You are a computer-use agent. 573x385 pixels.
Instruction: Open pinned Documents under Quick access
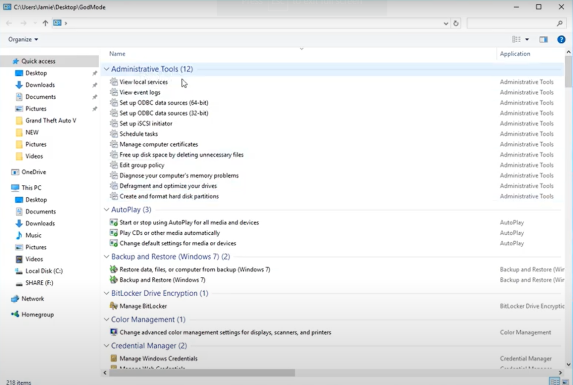[x=40, y=97]
